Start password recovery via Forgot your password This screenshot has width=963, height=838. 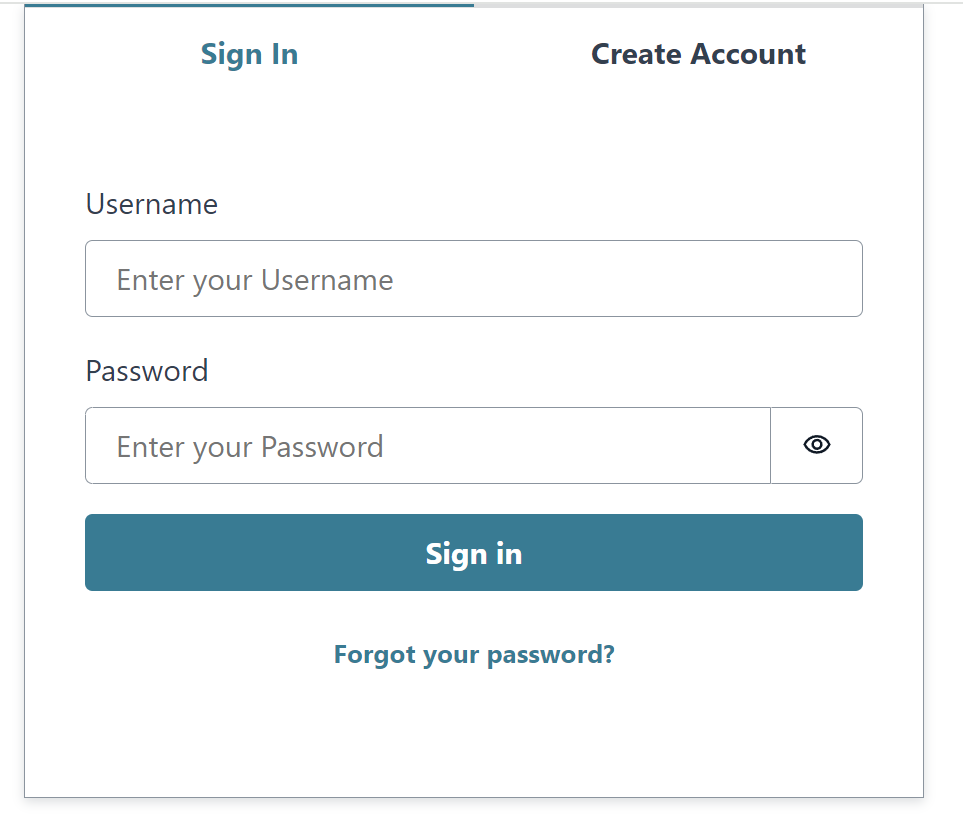[474, 655]
